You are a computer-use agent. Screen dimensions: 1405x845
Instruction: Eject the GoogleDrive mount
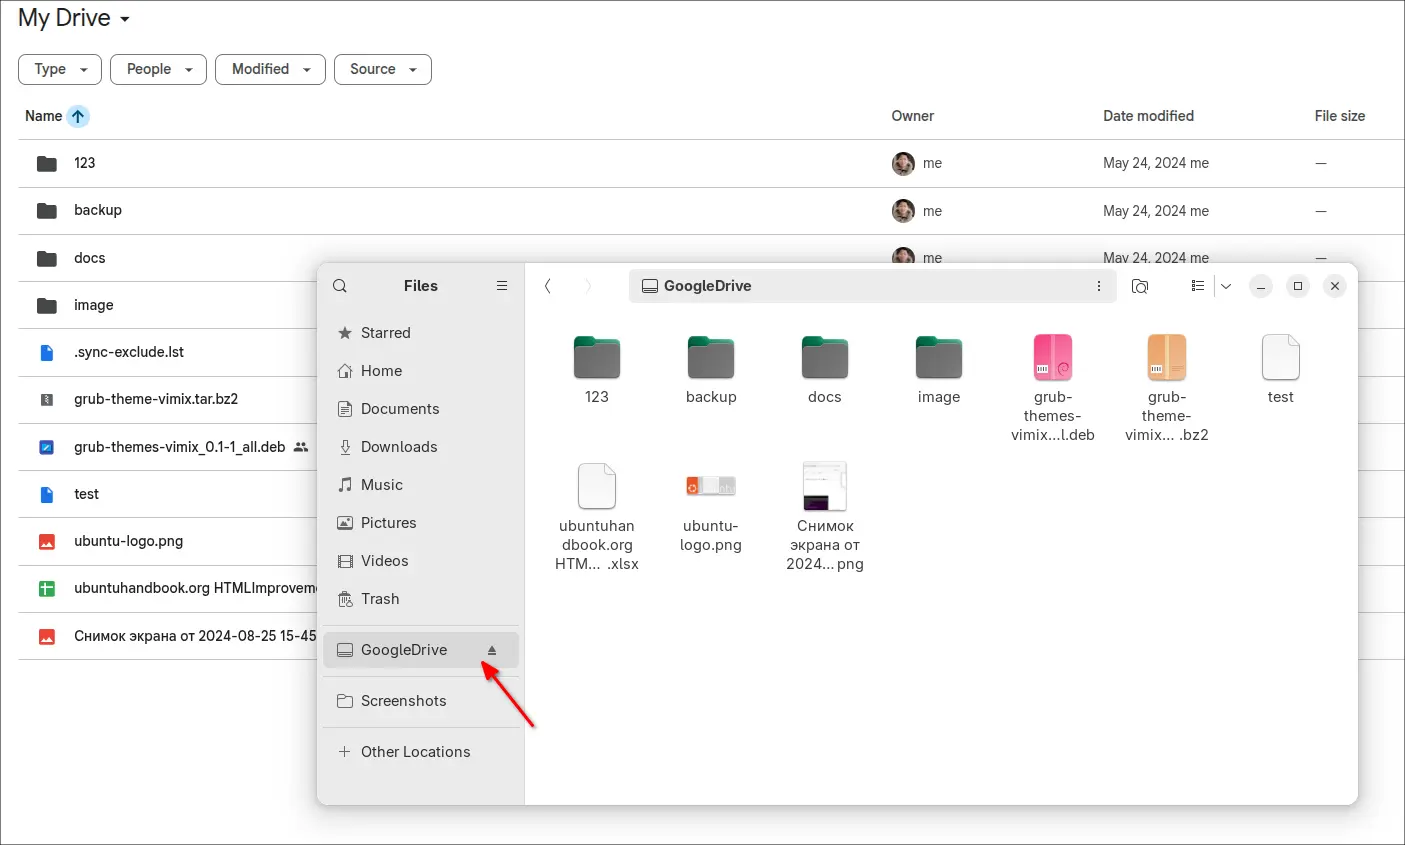point(491,650)
